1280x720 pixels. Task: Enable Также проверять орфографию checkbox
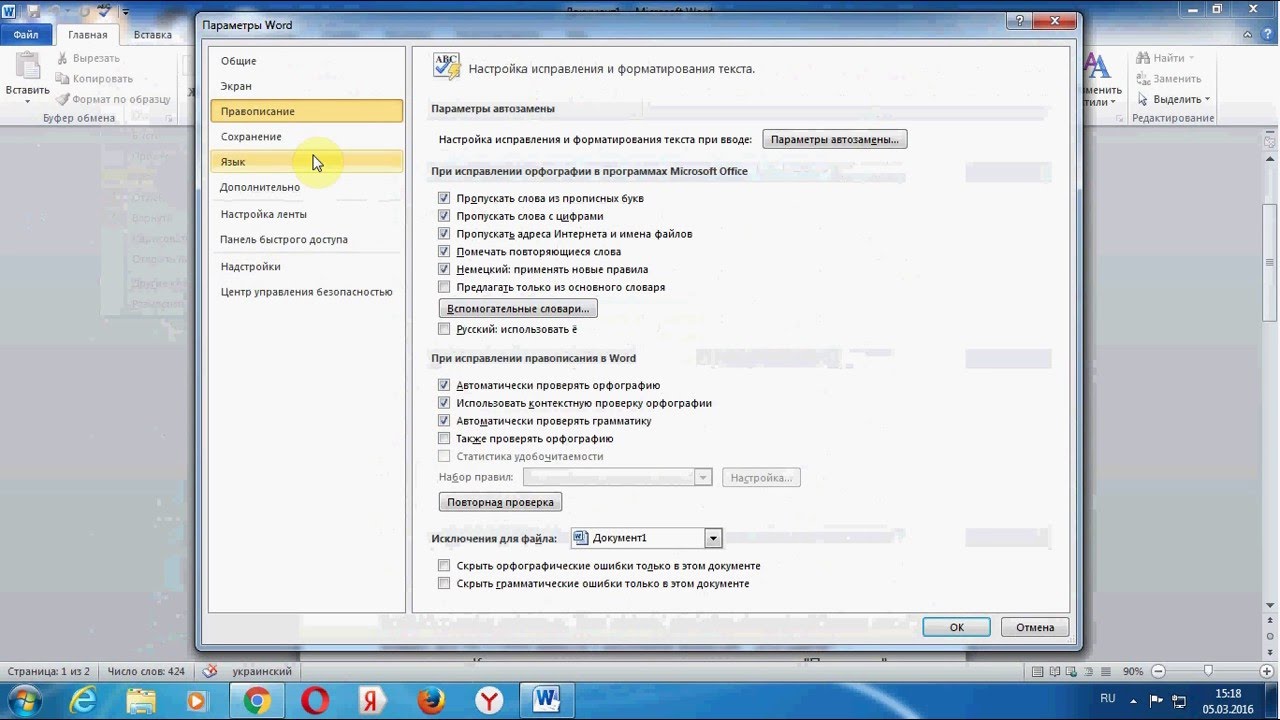[x=444, y=438]
